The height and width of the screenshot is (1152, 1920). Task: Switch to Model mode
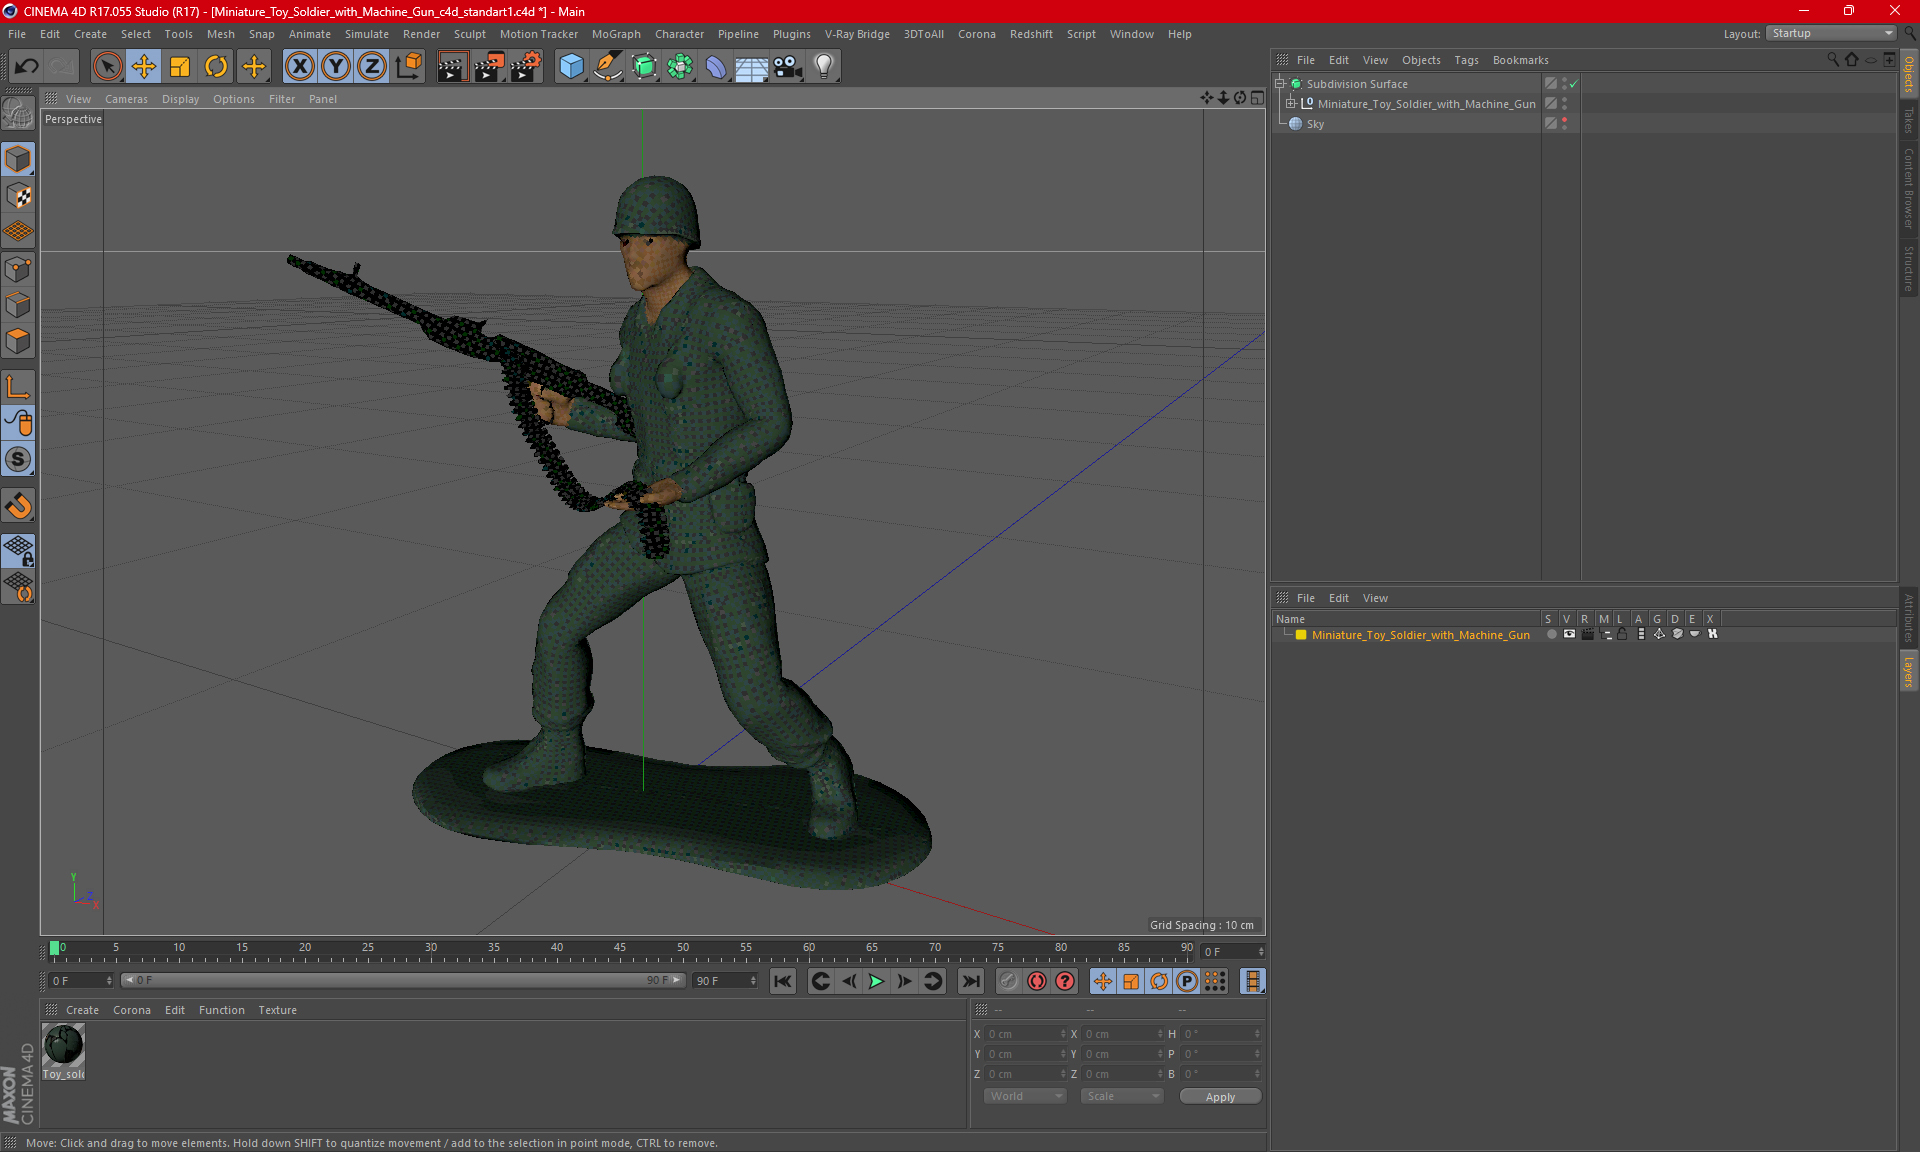tap(18, 159)
